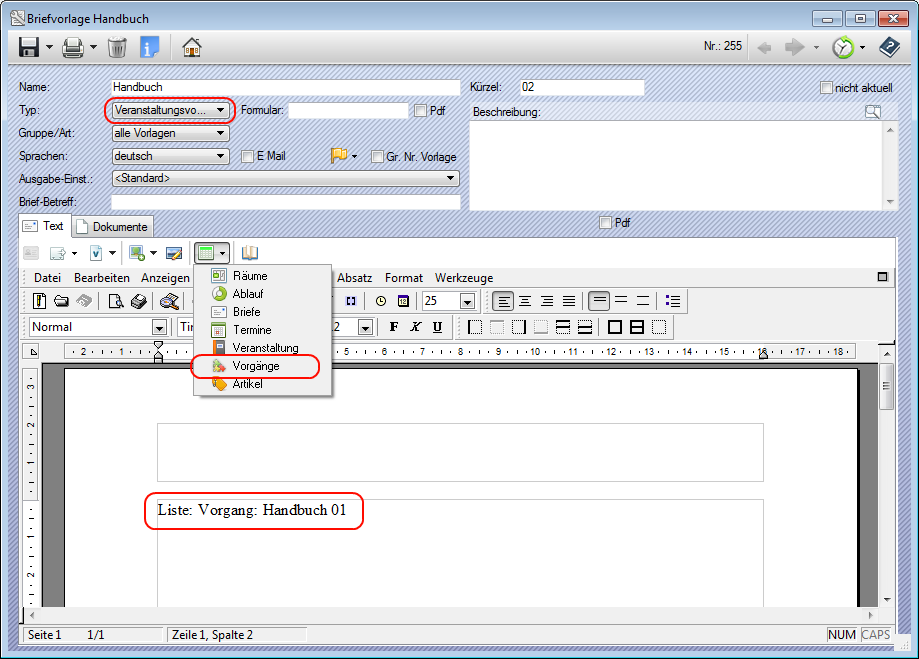Image resolution: width=919 pixels, height=659 pixels.
Task: Select Vorgänge from the dropdown menu
Action: [x=256, y=367]
